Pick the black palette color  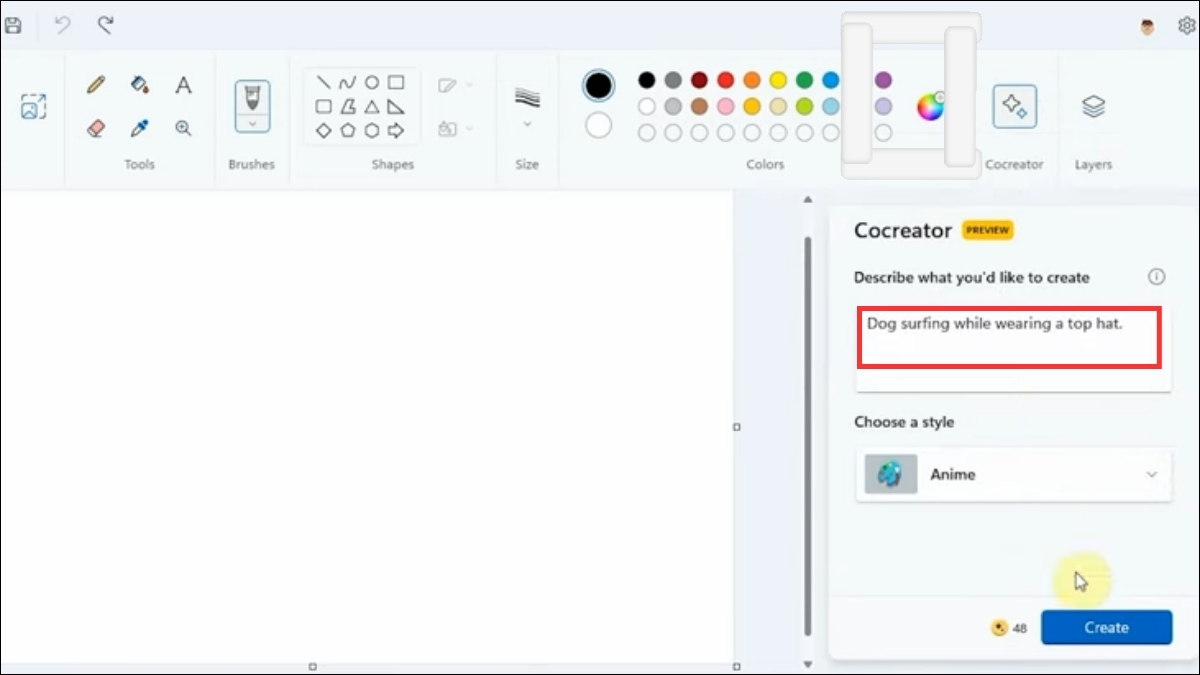pyautogui.click(x=647, y=80)
